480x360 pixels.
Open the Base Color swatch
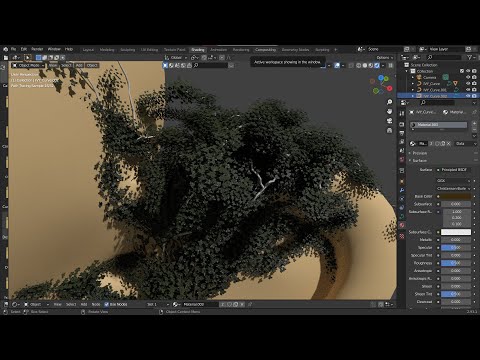[x=456, y=196]
